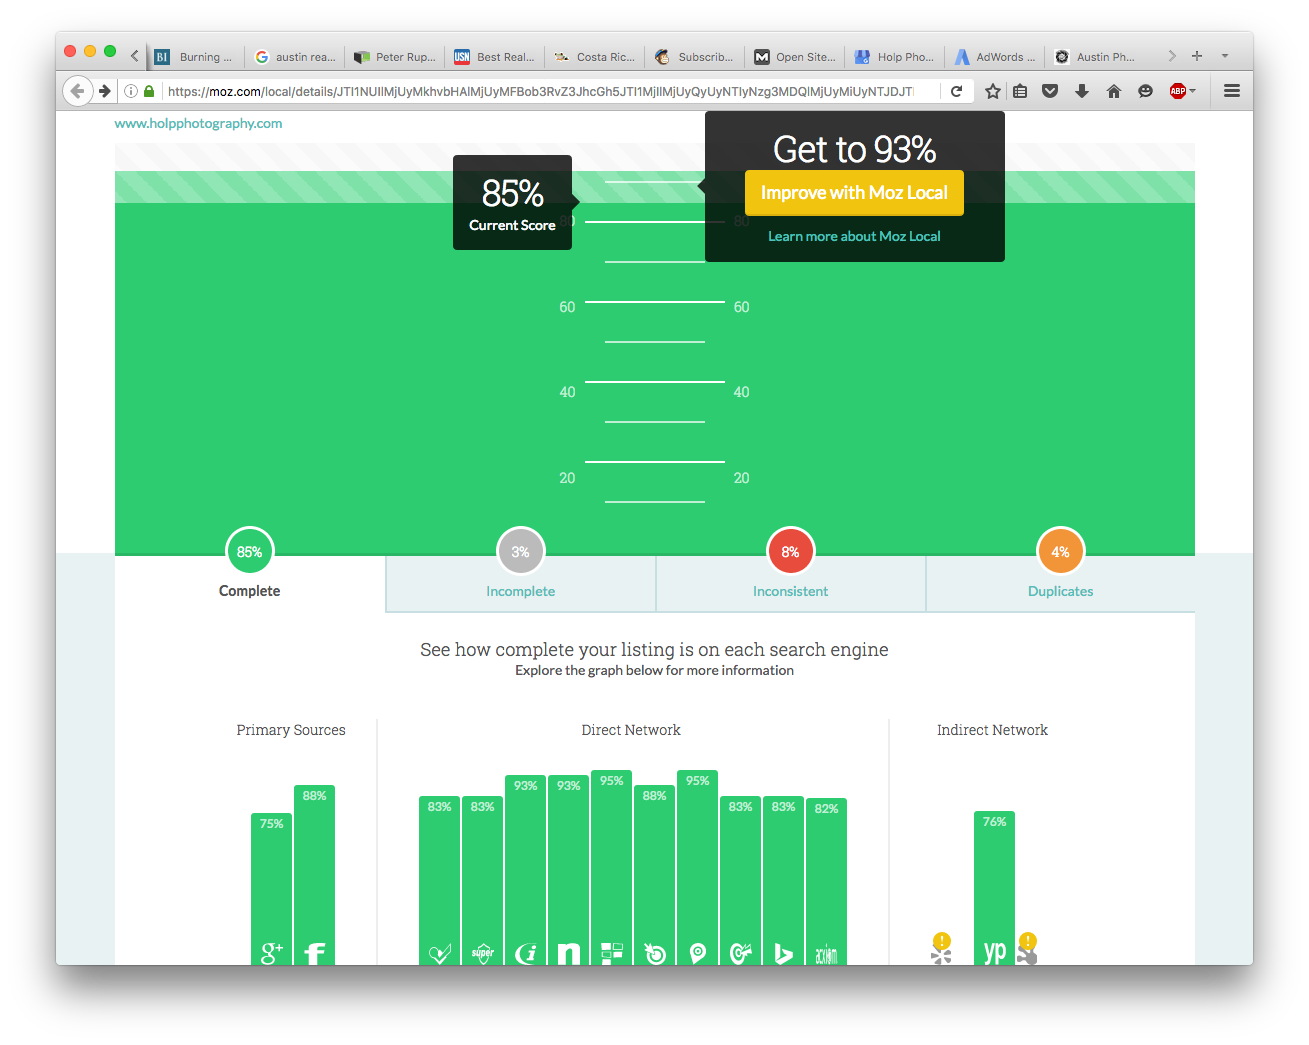Click Improve with Moz Local button
This screenshot has height=1045, width=1309.
point(854,193)
